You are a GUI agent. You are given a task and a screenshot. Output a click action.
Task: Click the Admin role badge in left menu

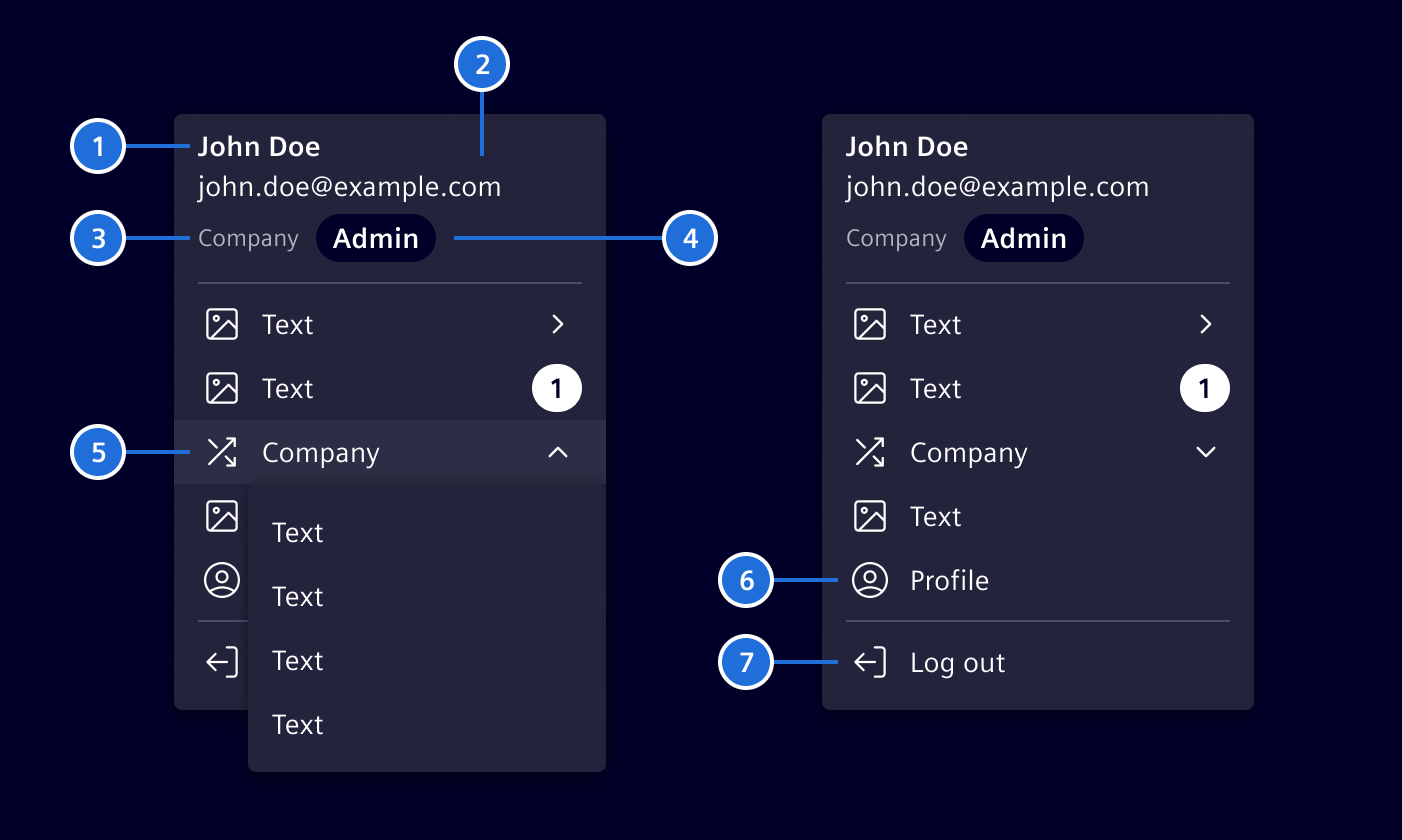376,238
